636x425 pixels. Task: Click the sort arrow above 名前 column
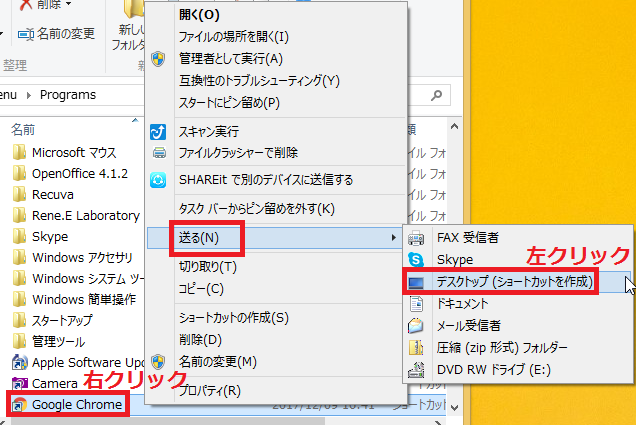coord(135,120)
